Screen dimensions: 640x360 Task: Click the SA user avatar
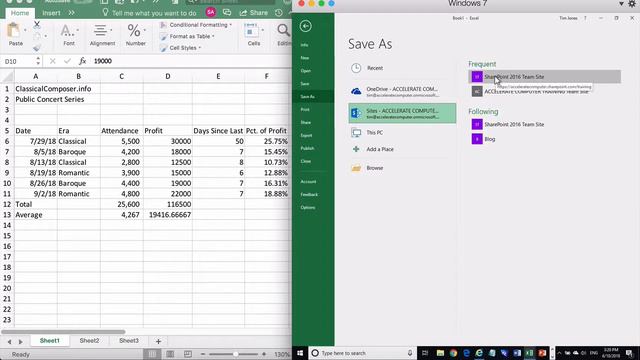(x=211, y=12)
